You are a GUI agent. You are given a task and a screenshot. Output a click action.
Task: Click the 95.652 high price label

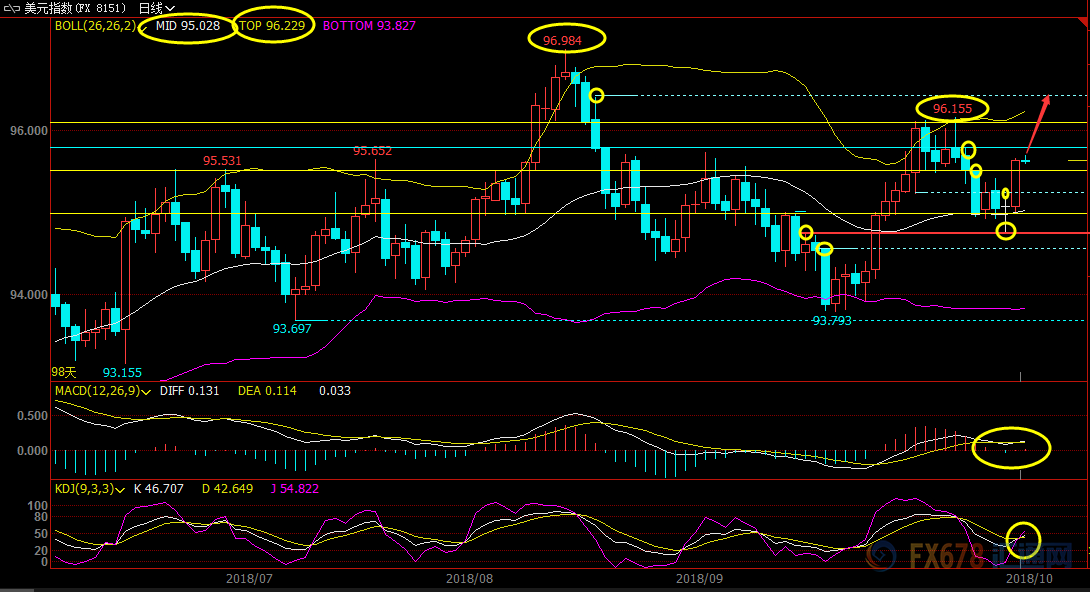[372, 151]
